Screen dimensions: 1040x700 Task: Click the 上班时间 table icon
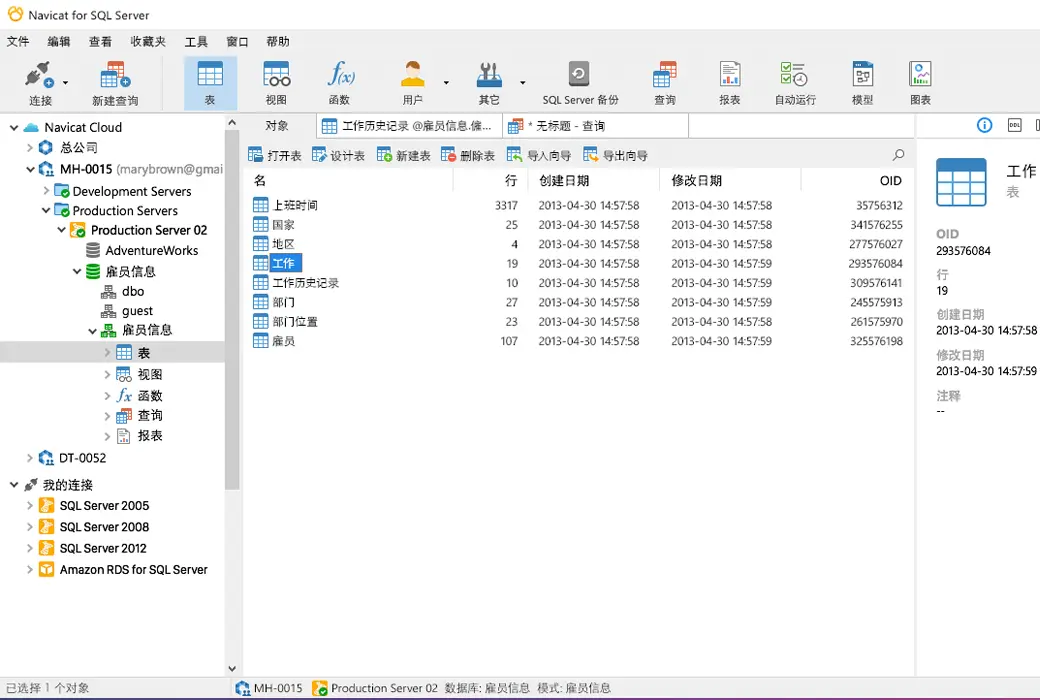261,205
